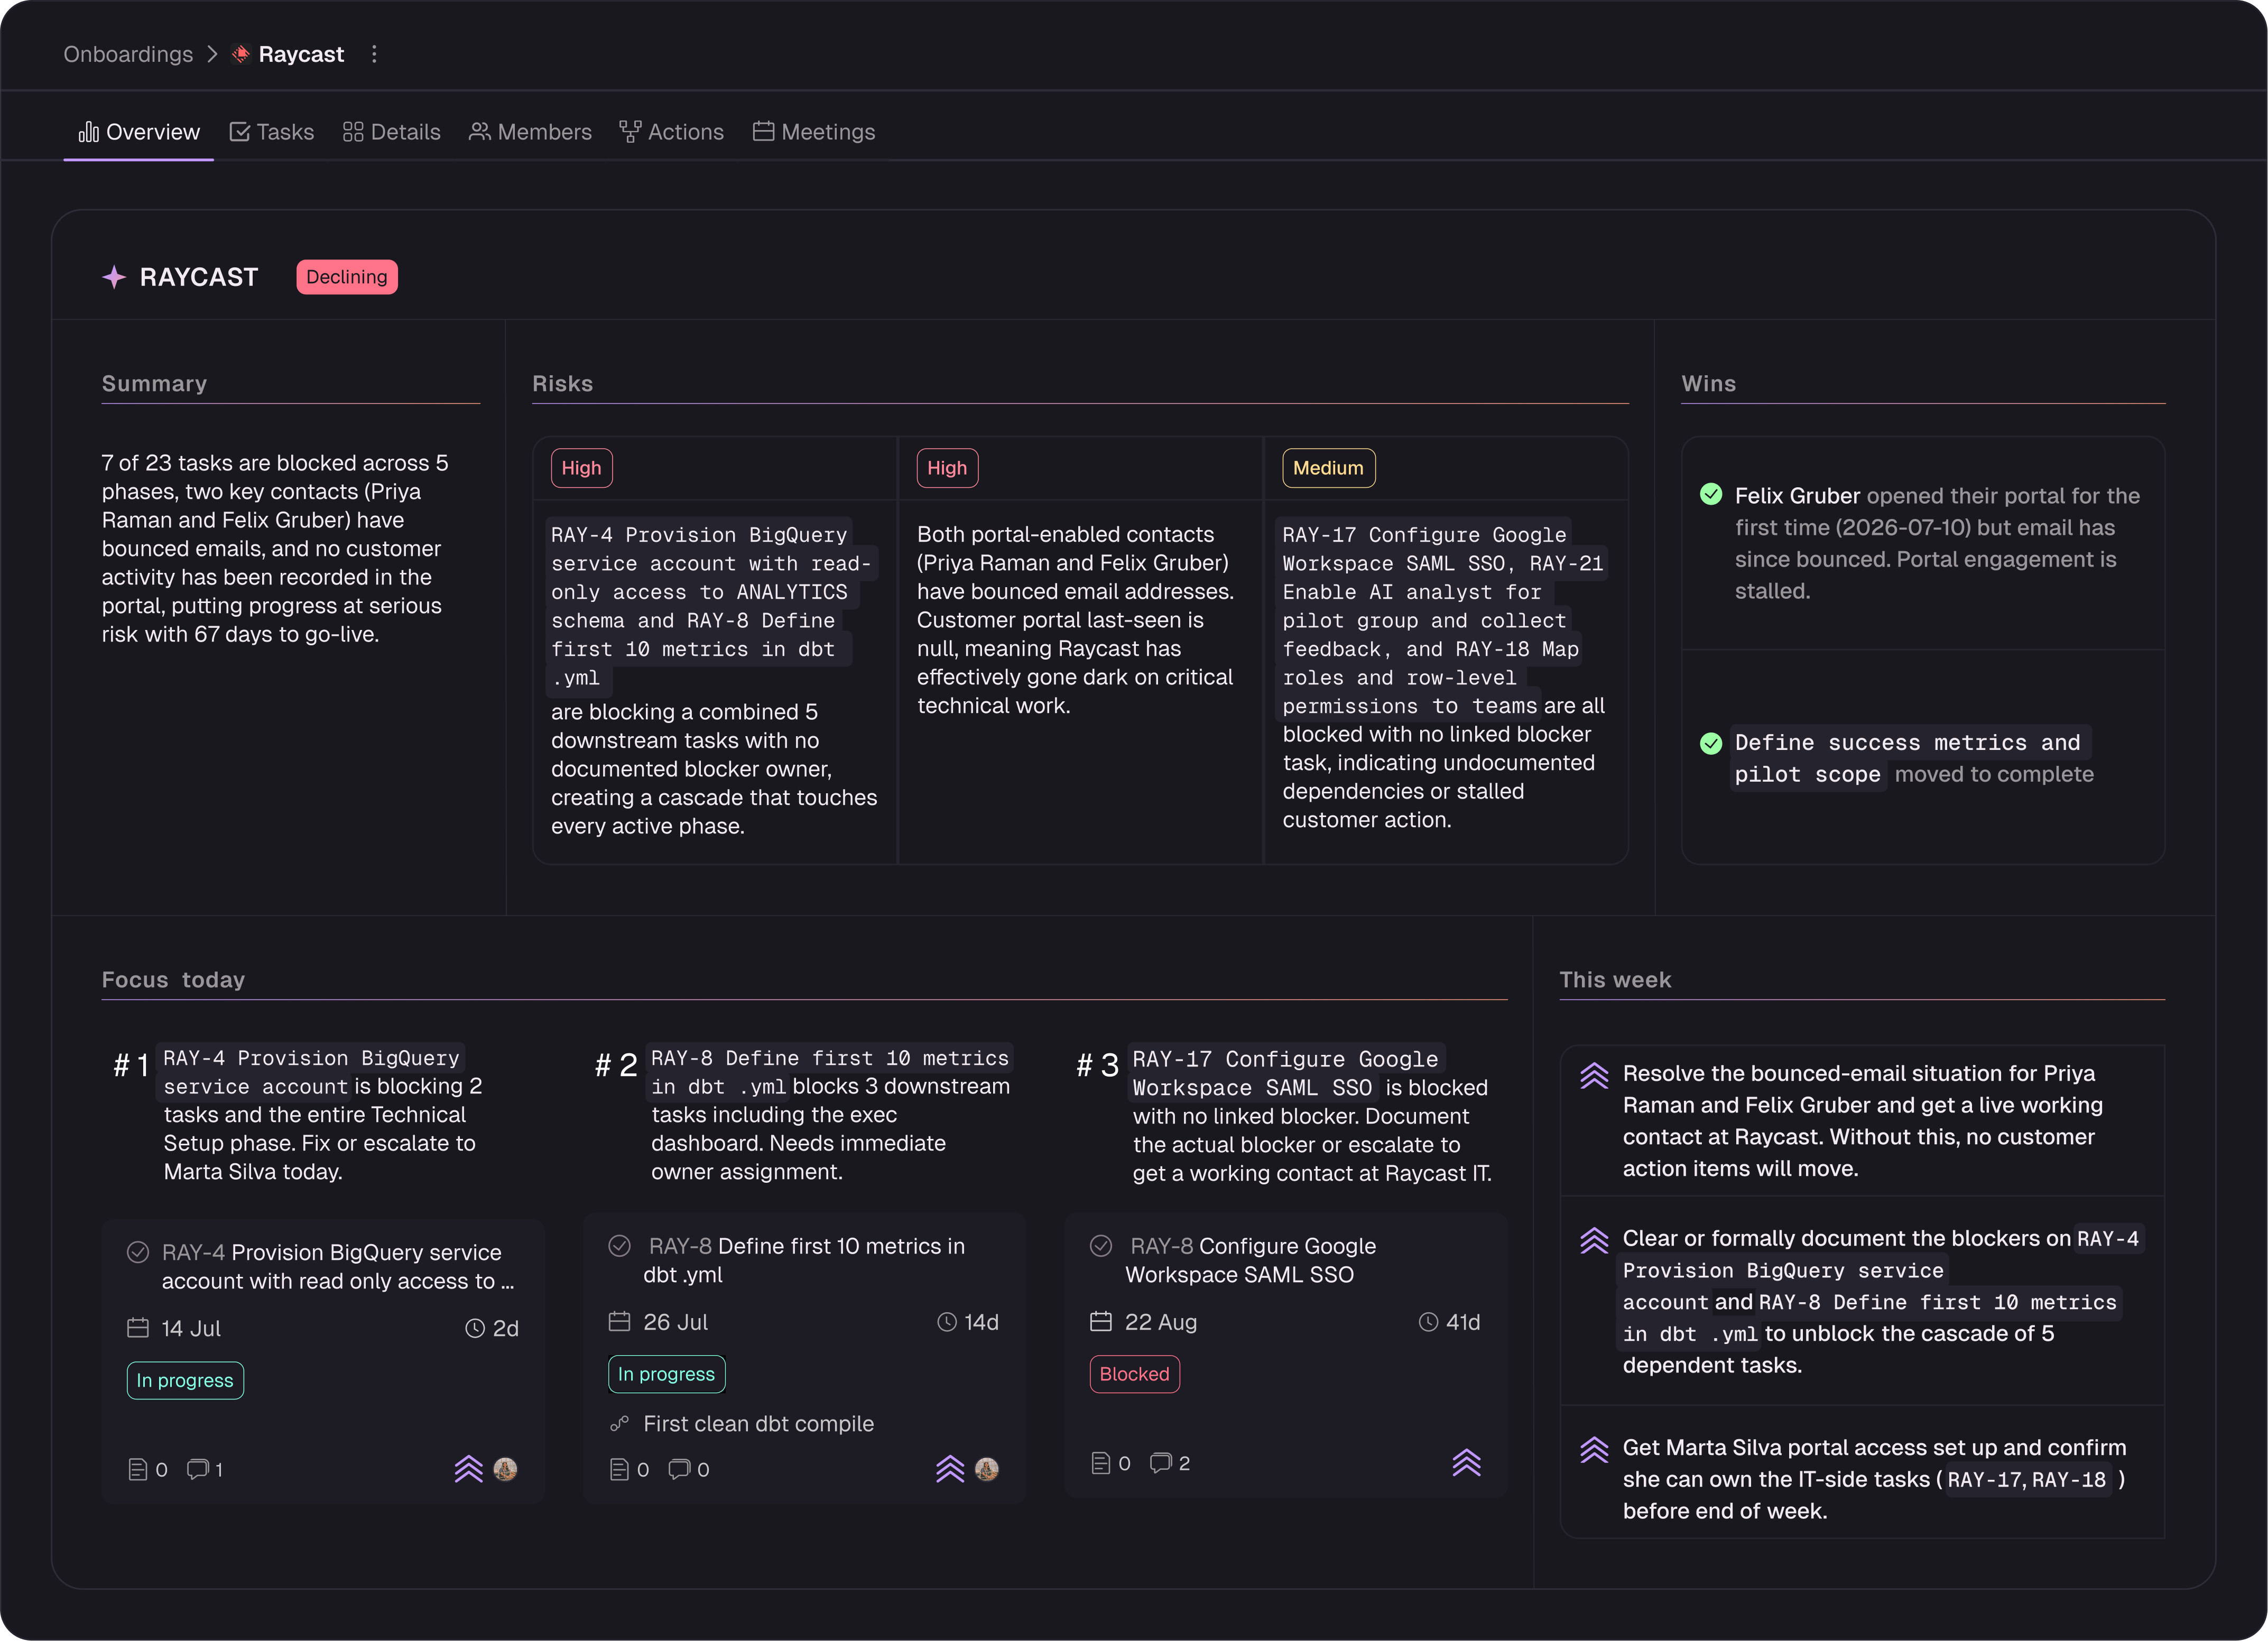
Task: Click the Risks section heading
Action: click(x=563, y=384)
